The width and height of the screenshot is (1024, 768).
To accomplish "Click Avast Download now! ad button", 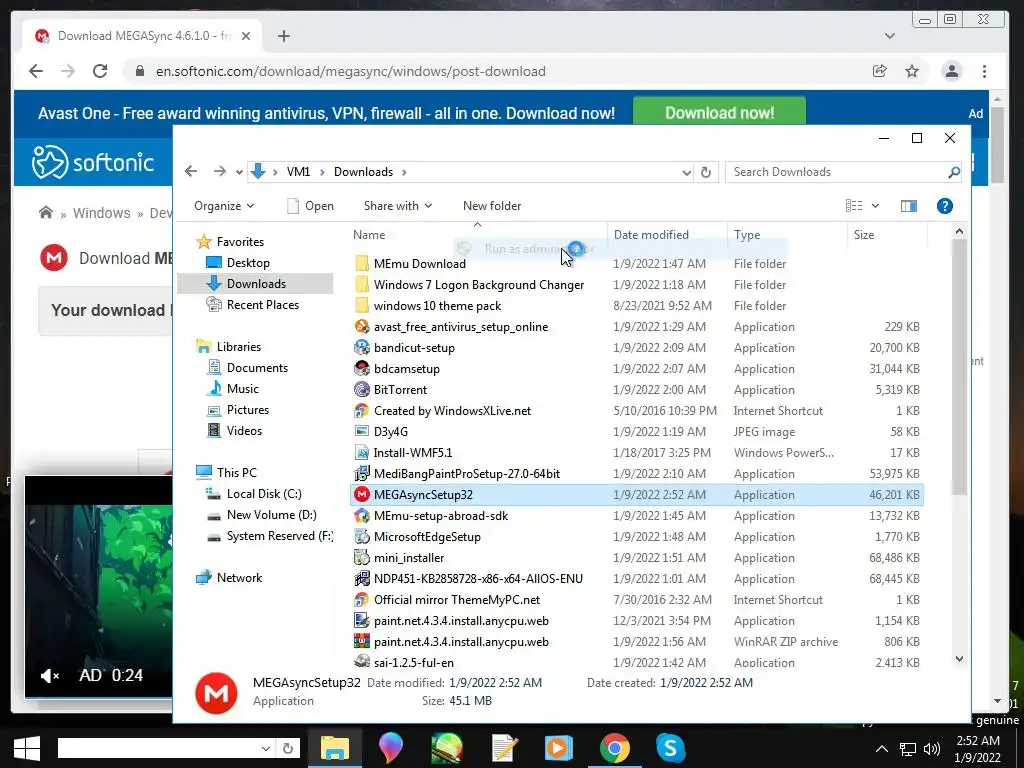I will click(719, 112).
